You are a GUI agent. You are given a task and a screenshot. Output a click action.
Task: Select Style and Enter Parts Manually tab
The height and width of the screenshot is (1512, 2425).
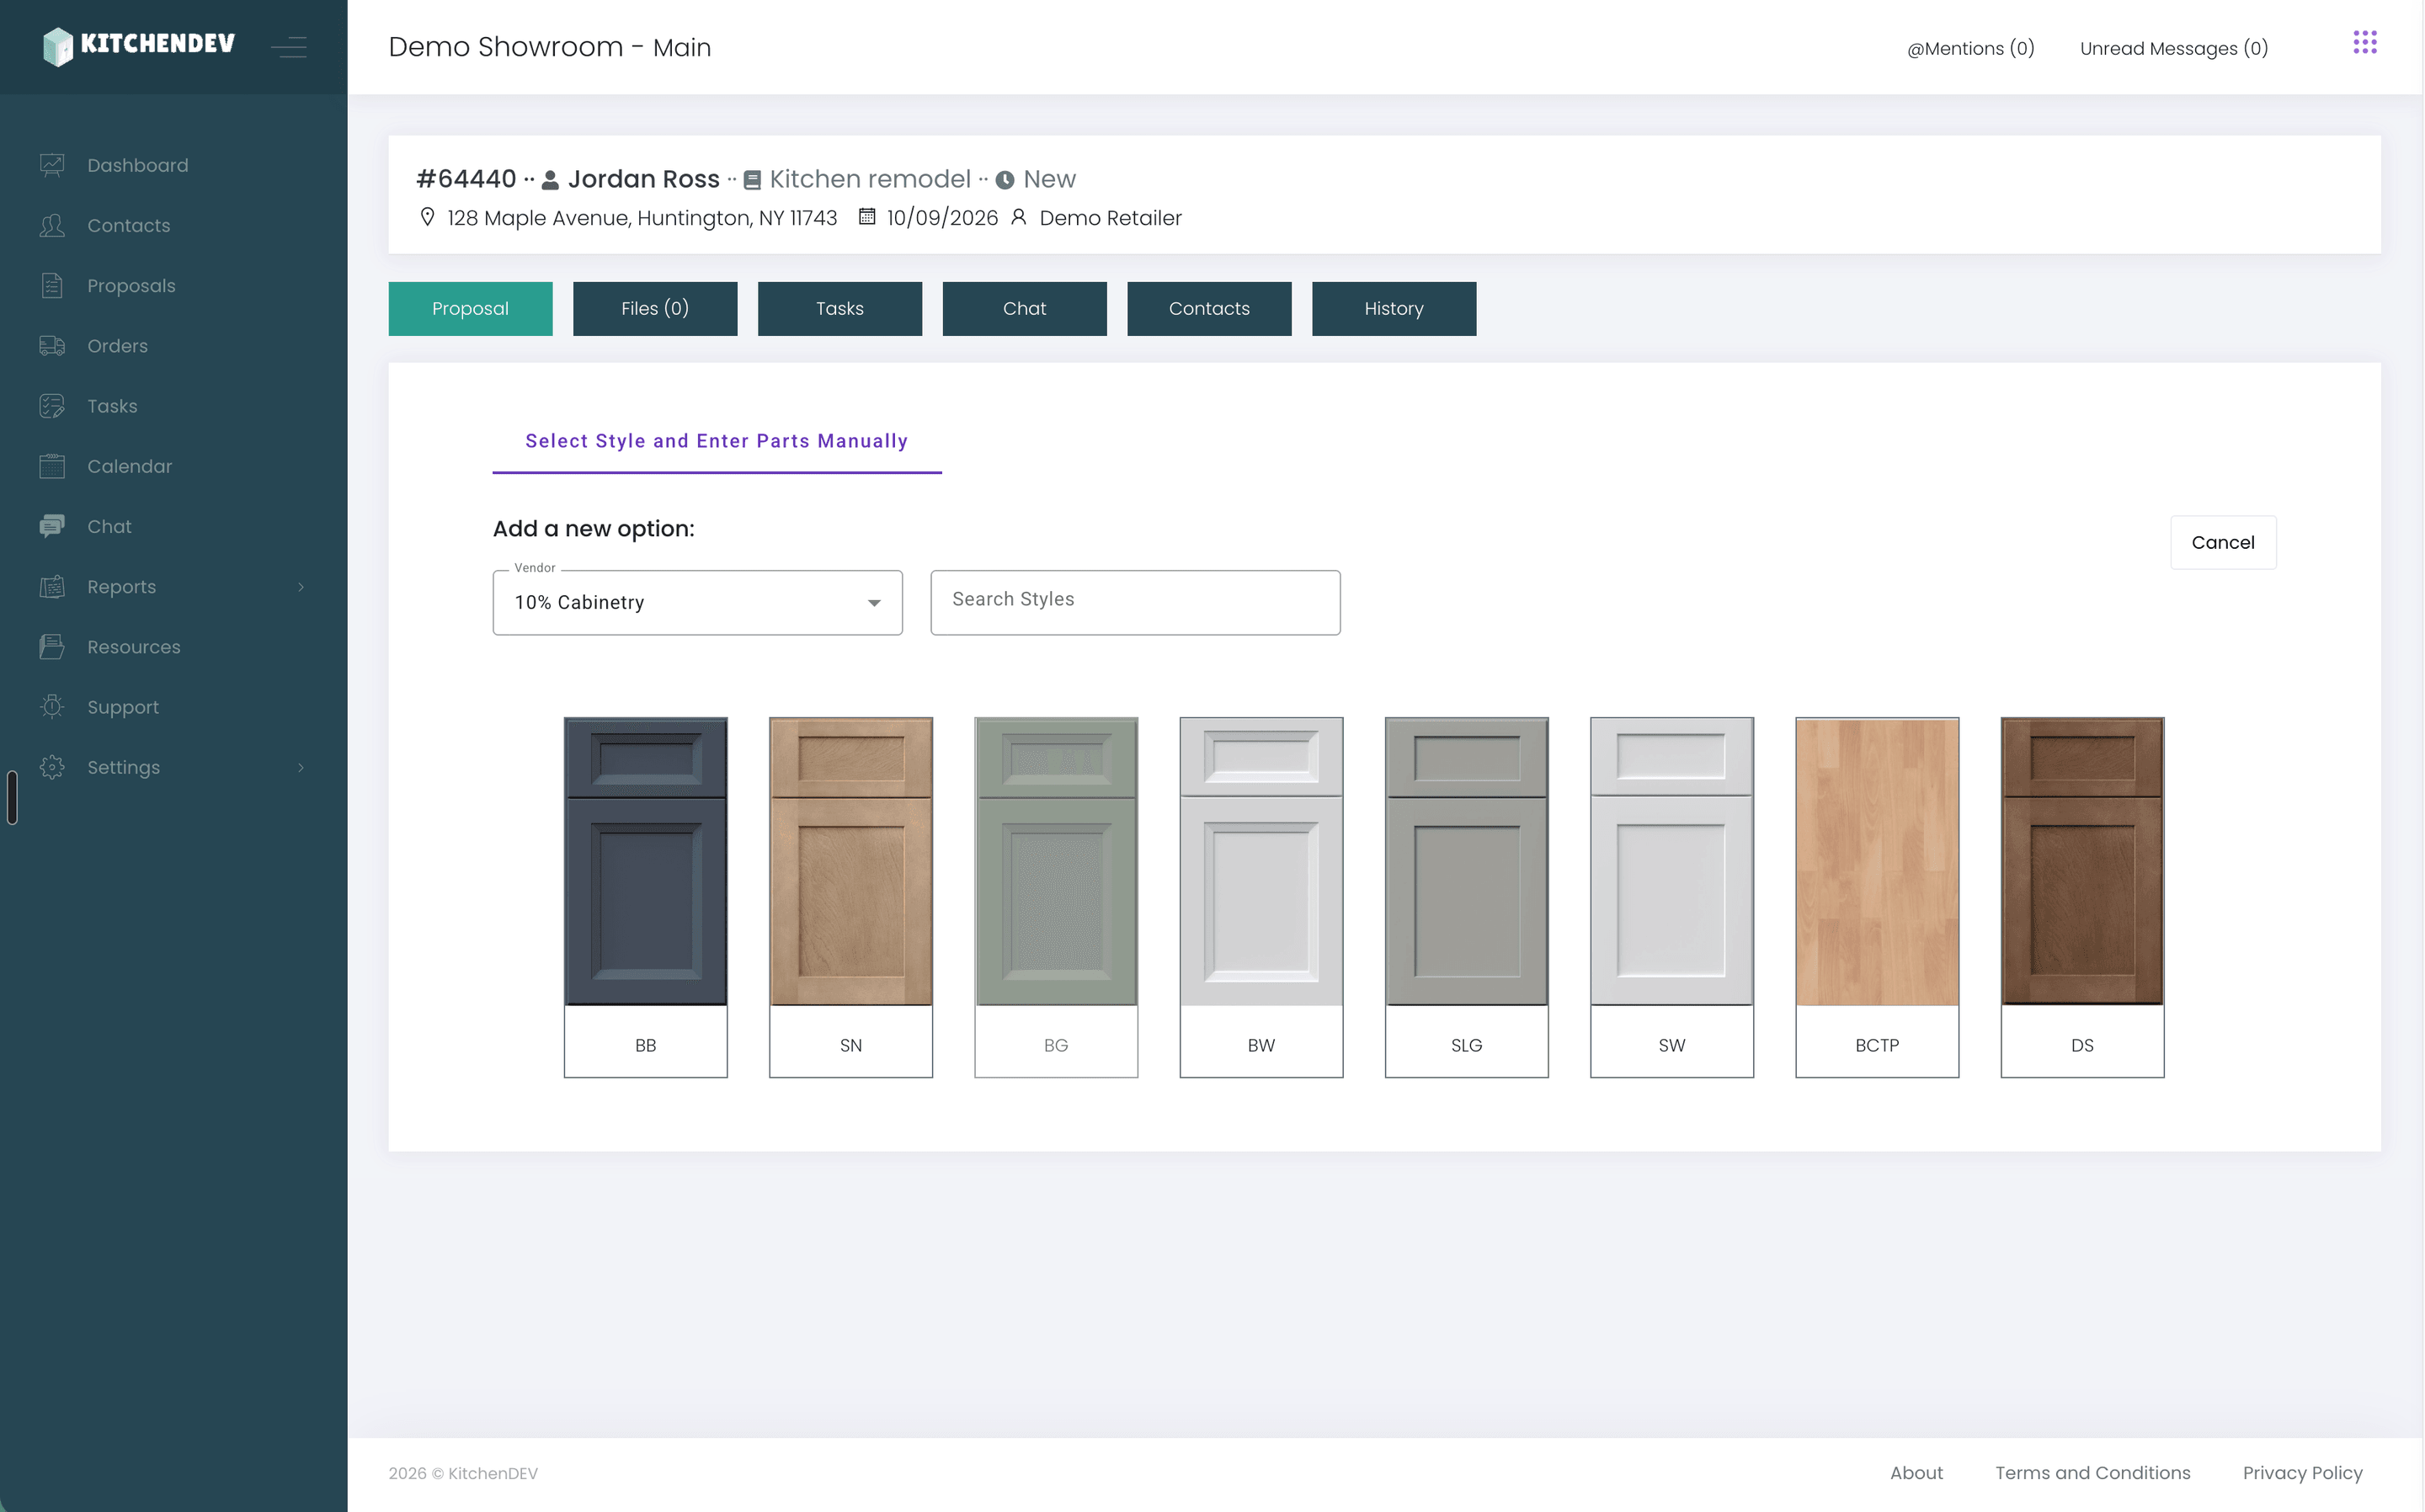point(716,441)
